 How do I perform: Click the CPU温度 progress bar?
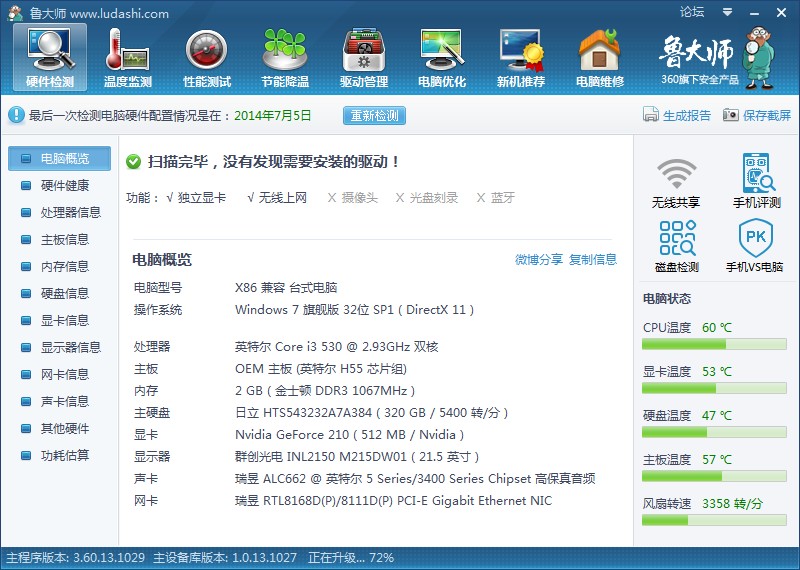coord(714,344)
